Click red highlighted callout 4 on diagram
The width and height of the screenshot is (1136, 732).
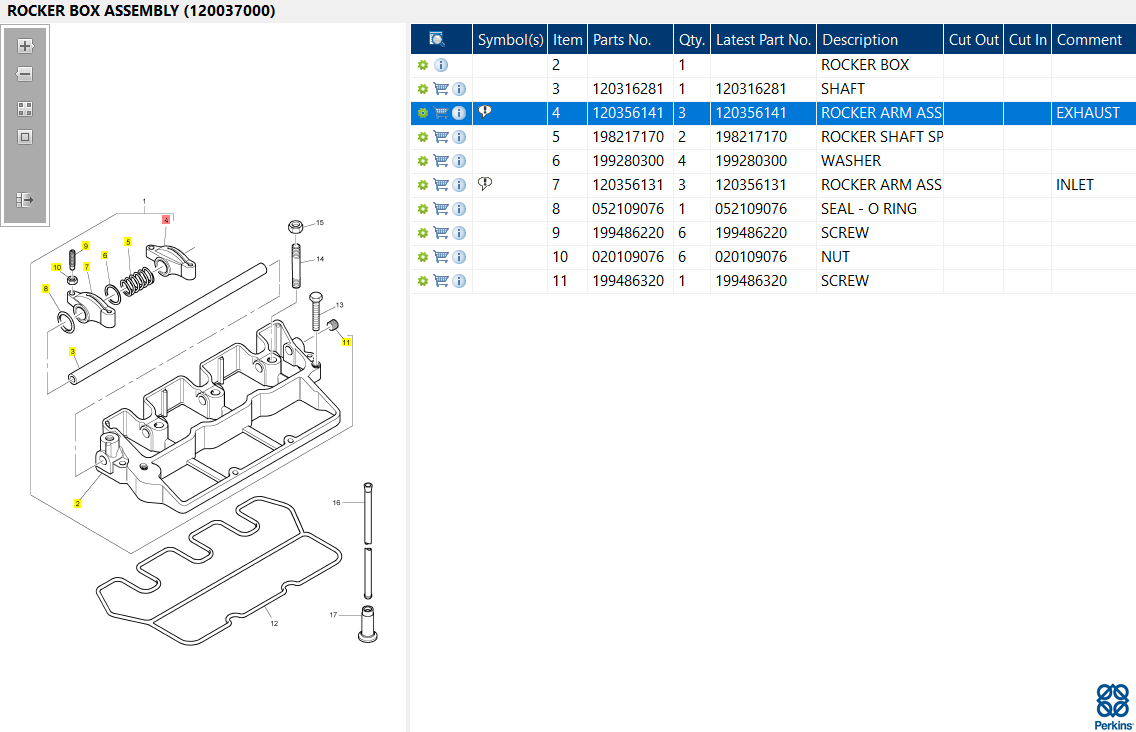(166, 218)
